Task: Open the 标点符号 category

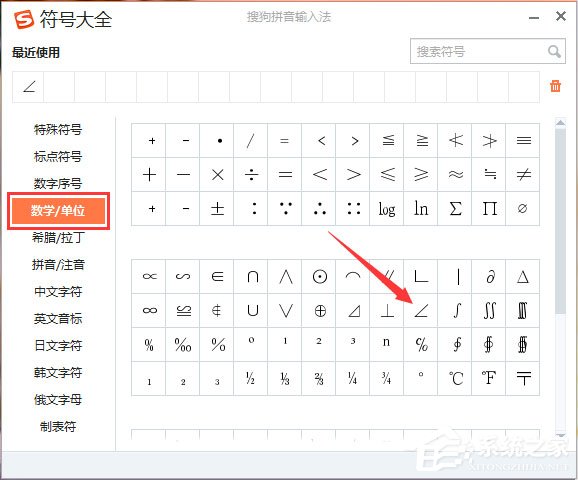Action: click(x=58, y=157)
